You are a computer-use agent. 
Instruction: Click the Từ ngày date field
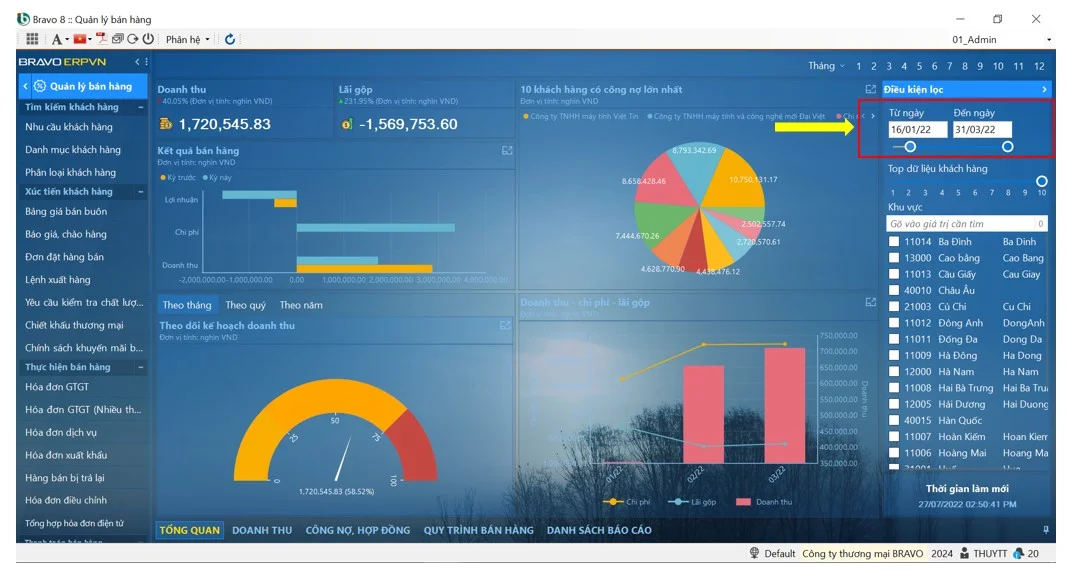point(917,130)
